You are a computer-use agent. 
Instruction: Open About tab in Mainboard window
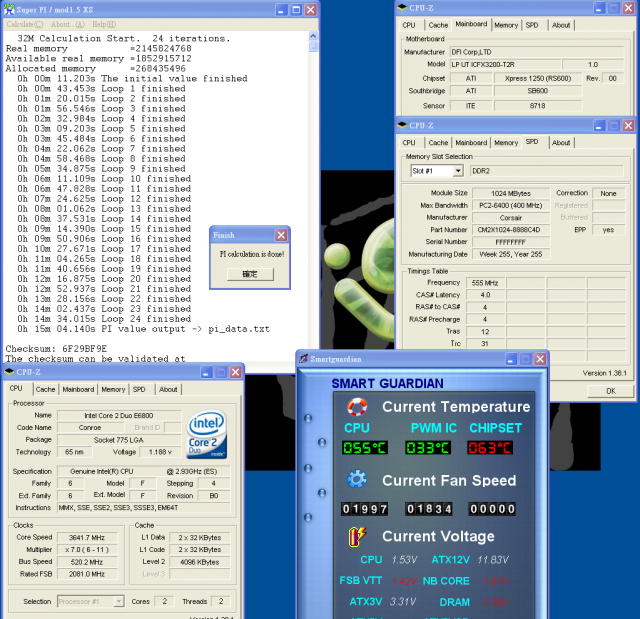click(561, 25)
